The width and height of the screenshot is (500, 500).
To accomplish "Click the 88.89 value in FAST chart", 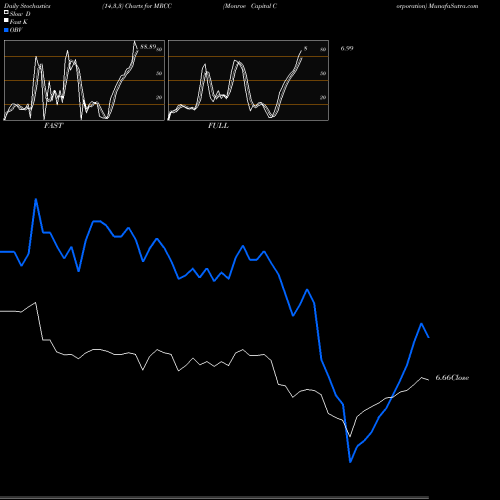I will 148,47.
